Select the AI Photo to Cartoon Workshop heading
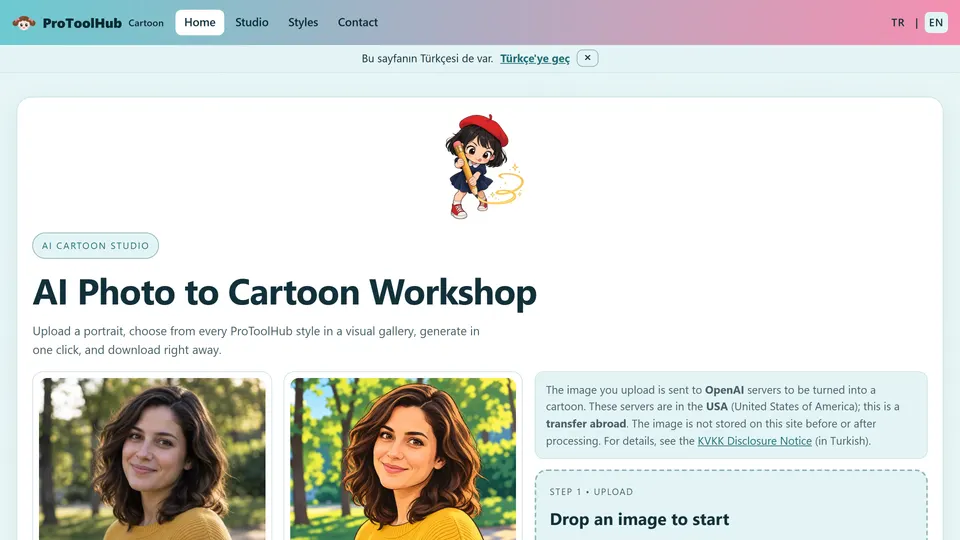 [x=284, y=292]
